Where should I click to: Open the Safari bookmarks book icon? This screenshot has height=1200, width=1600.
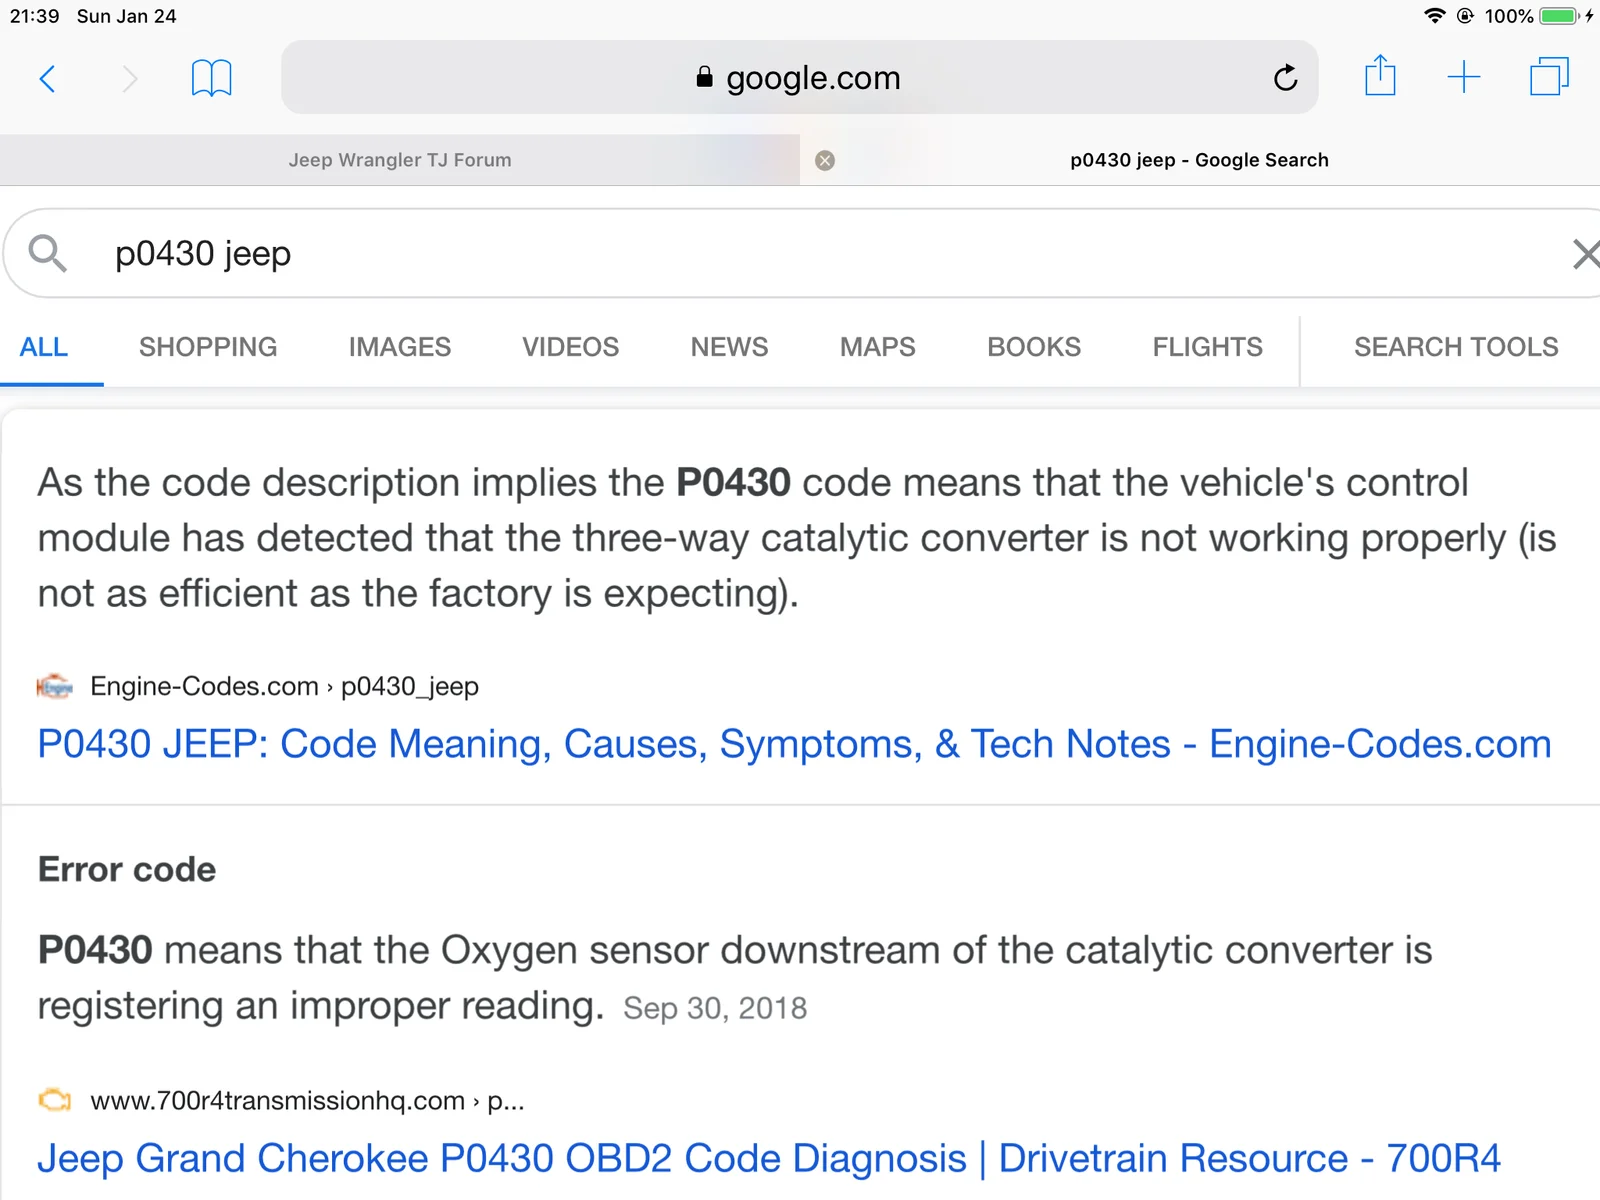tap(212, 77)
